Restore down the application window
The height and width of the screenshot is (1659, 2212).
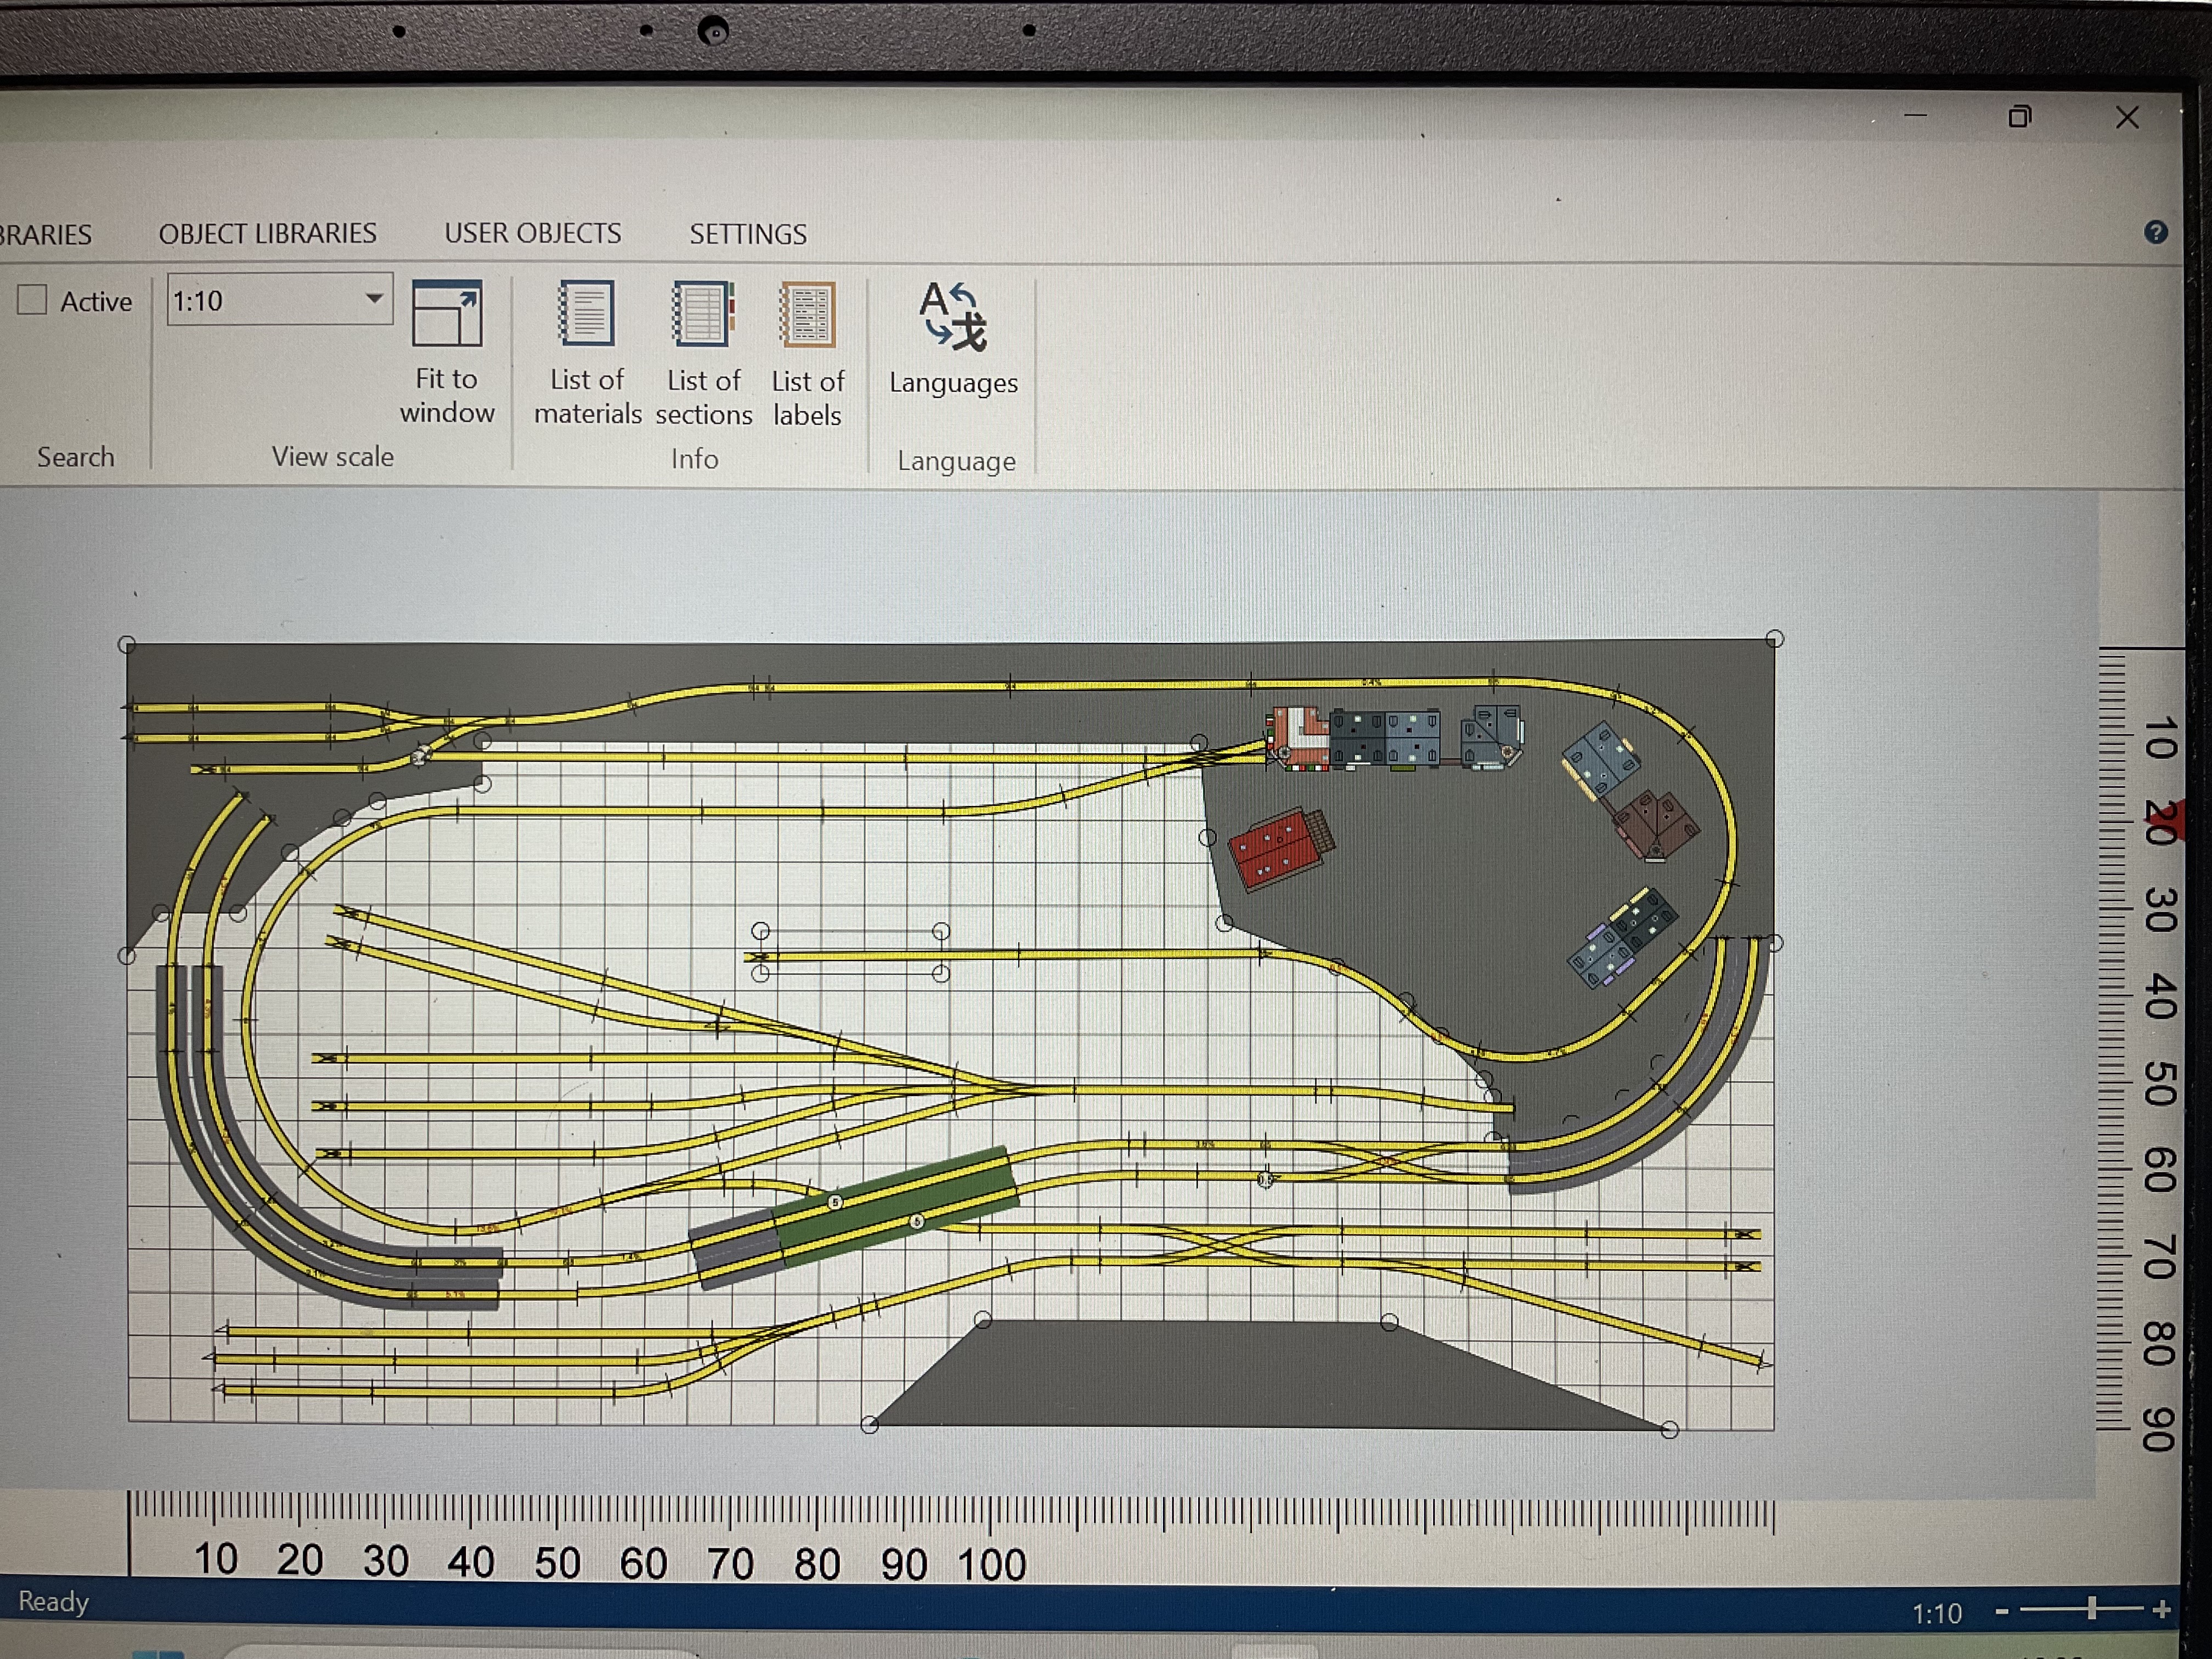(2019, 117)
